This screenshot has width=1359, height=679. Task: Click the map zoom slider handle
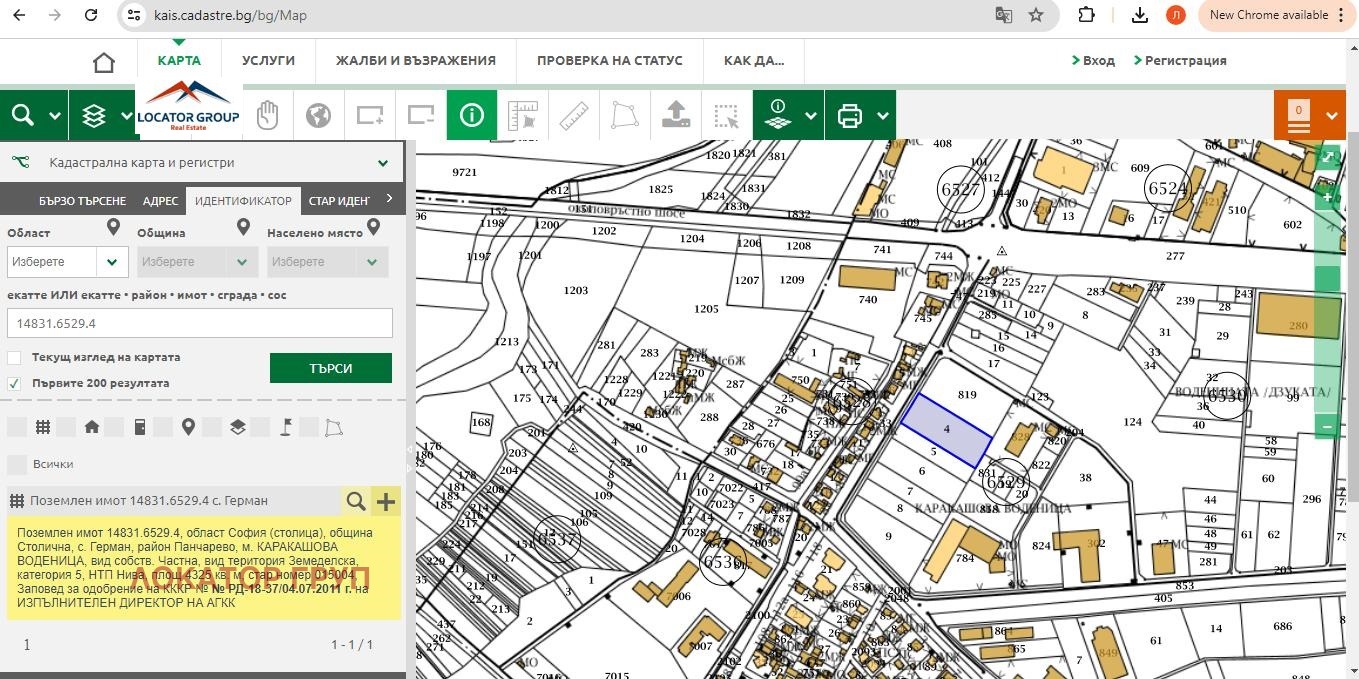click(x=1327, y=278)
